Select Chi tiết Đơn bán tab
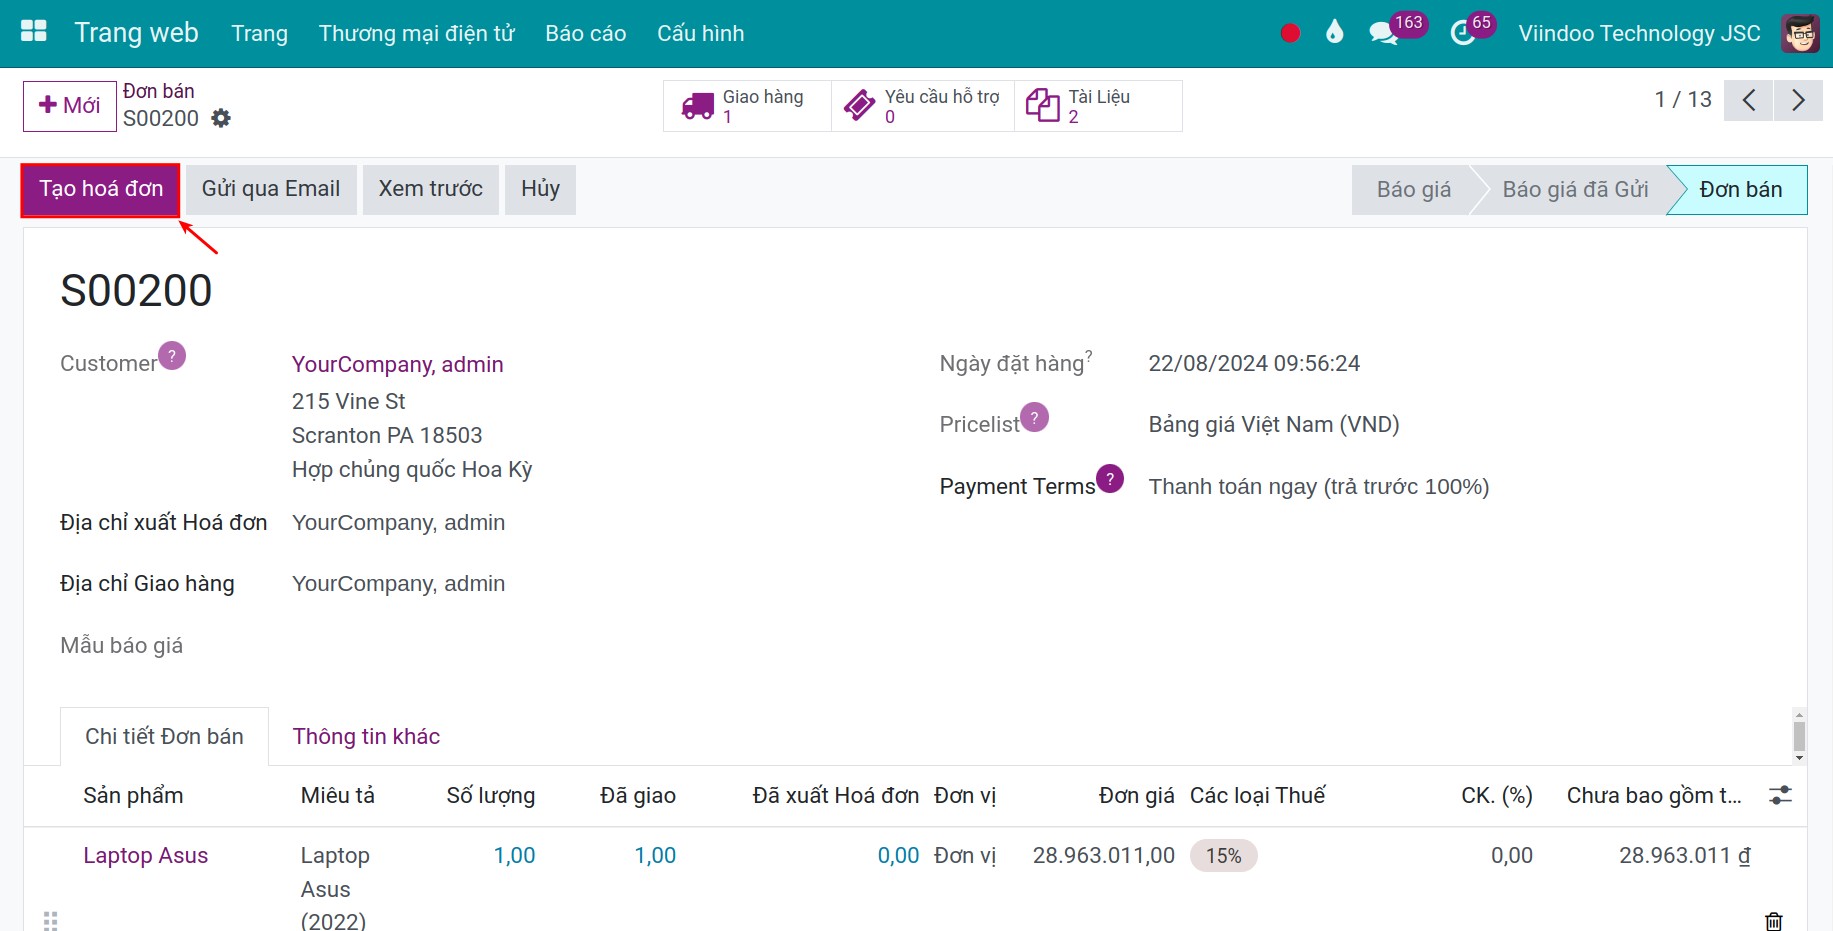 [x=165, y=737]
